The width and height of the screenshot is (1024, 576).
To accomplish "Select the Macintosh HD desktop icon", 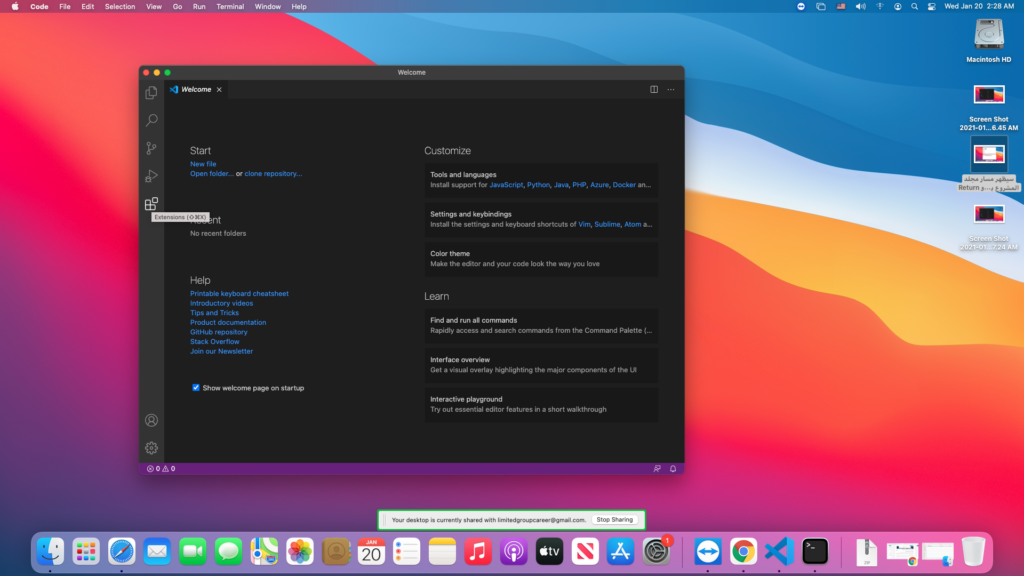I will (989, 41).
